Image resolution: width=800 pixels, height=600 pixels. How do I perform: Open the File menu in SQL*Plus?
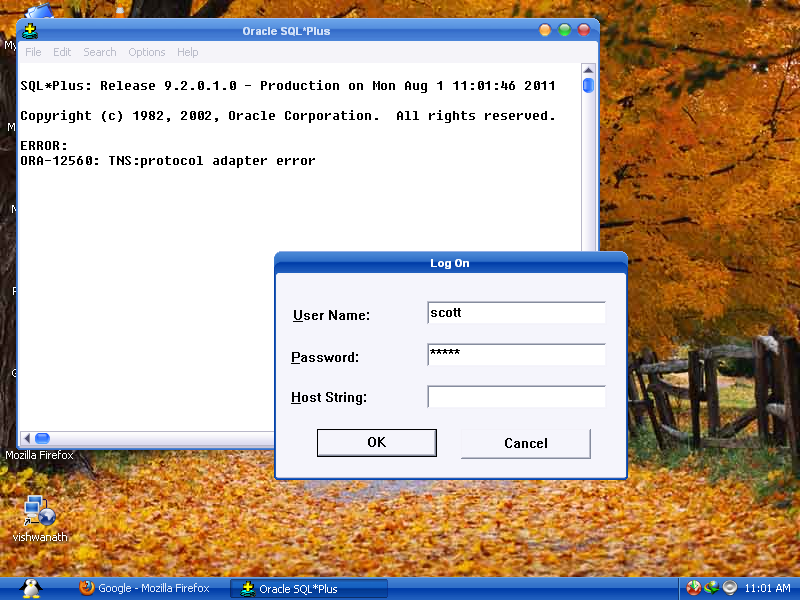tap(33, 52)
